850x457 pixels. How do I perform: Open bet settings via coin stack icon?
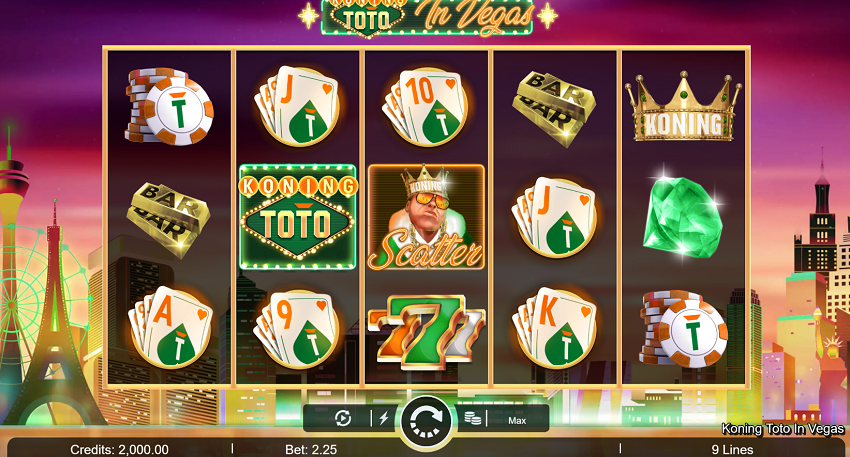[473, 418]
